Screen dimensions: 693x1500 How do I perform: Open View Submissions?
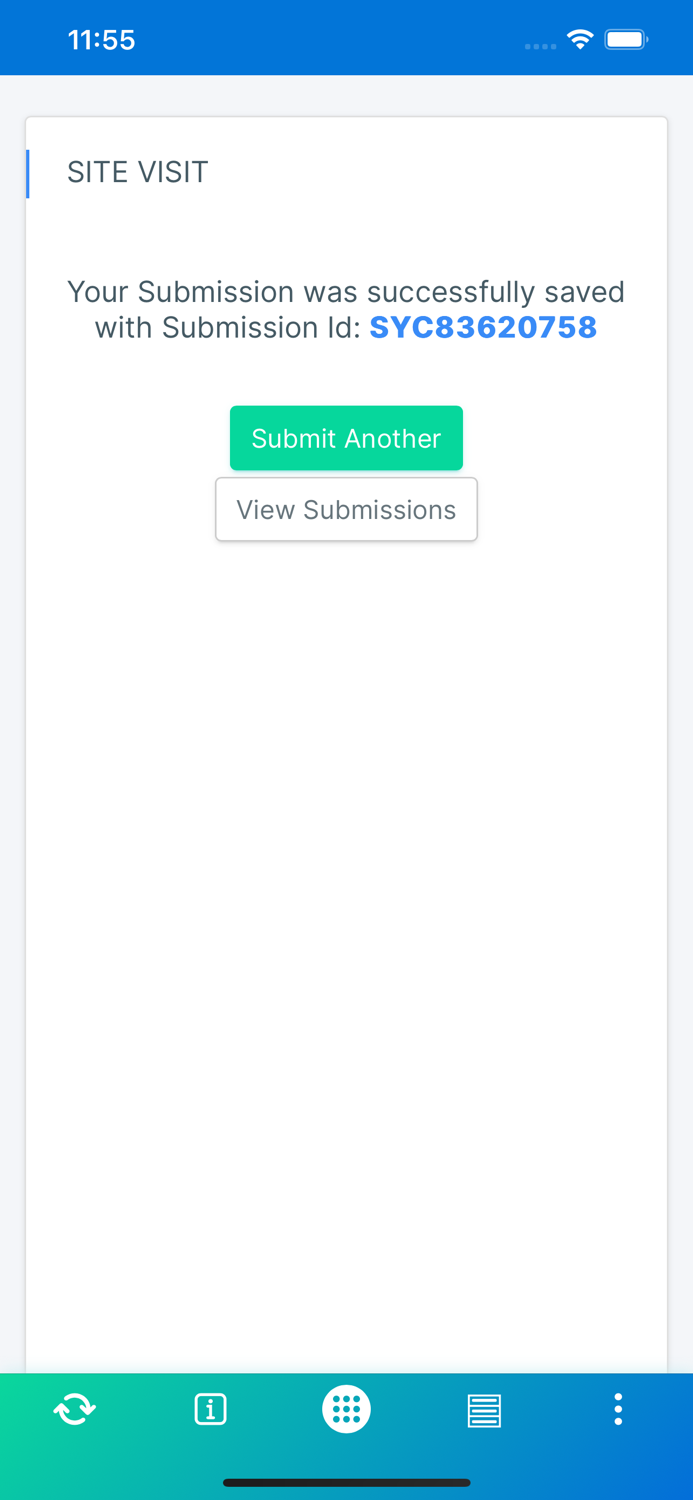coord(347,509)
